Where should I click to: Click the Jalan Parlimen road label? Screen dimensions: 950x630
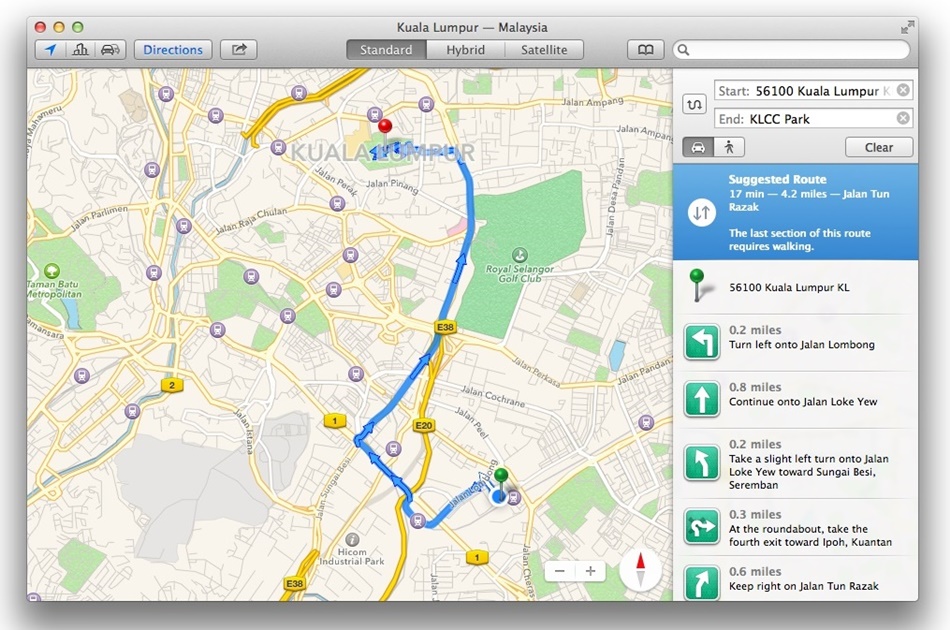[99, 218]
